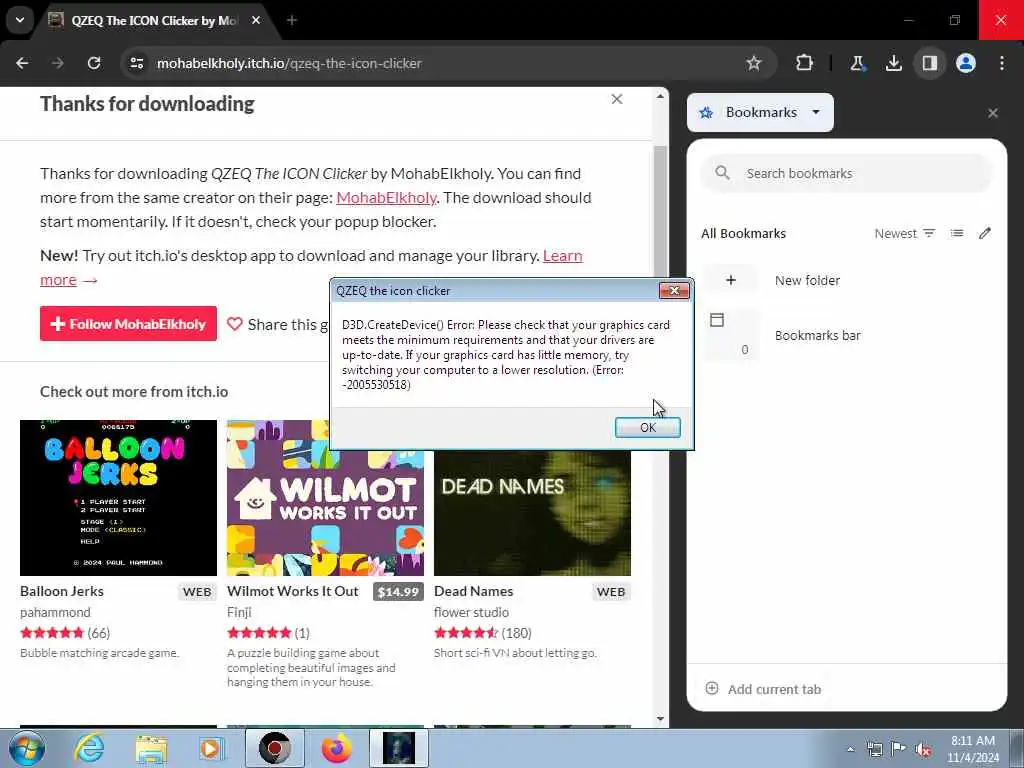
Task: Click the page scrollbar down arrow
Action: coord(660,719)
